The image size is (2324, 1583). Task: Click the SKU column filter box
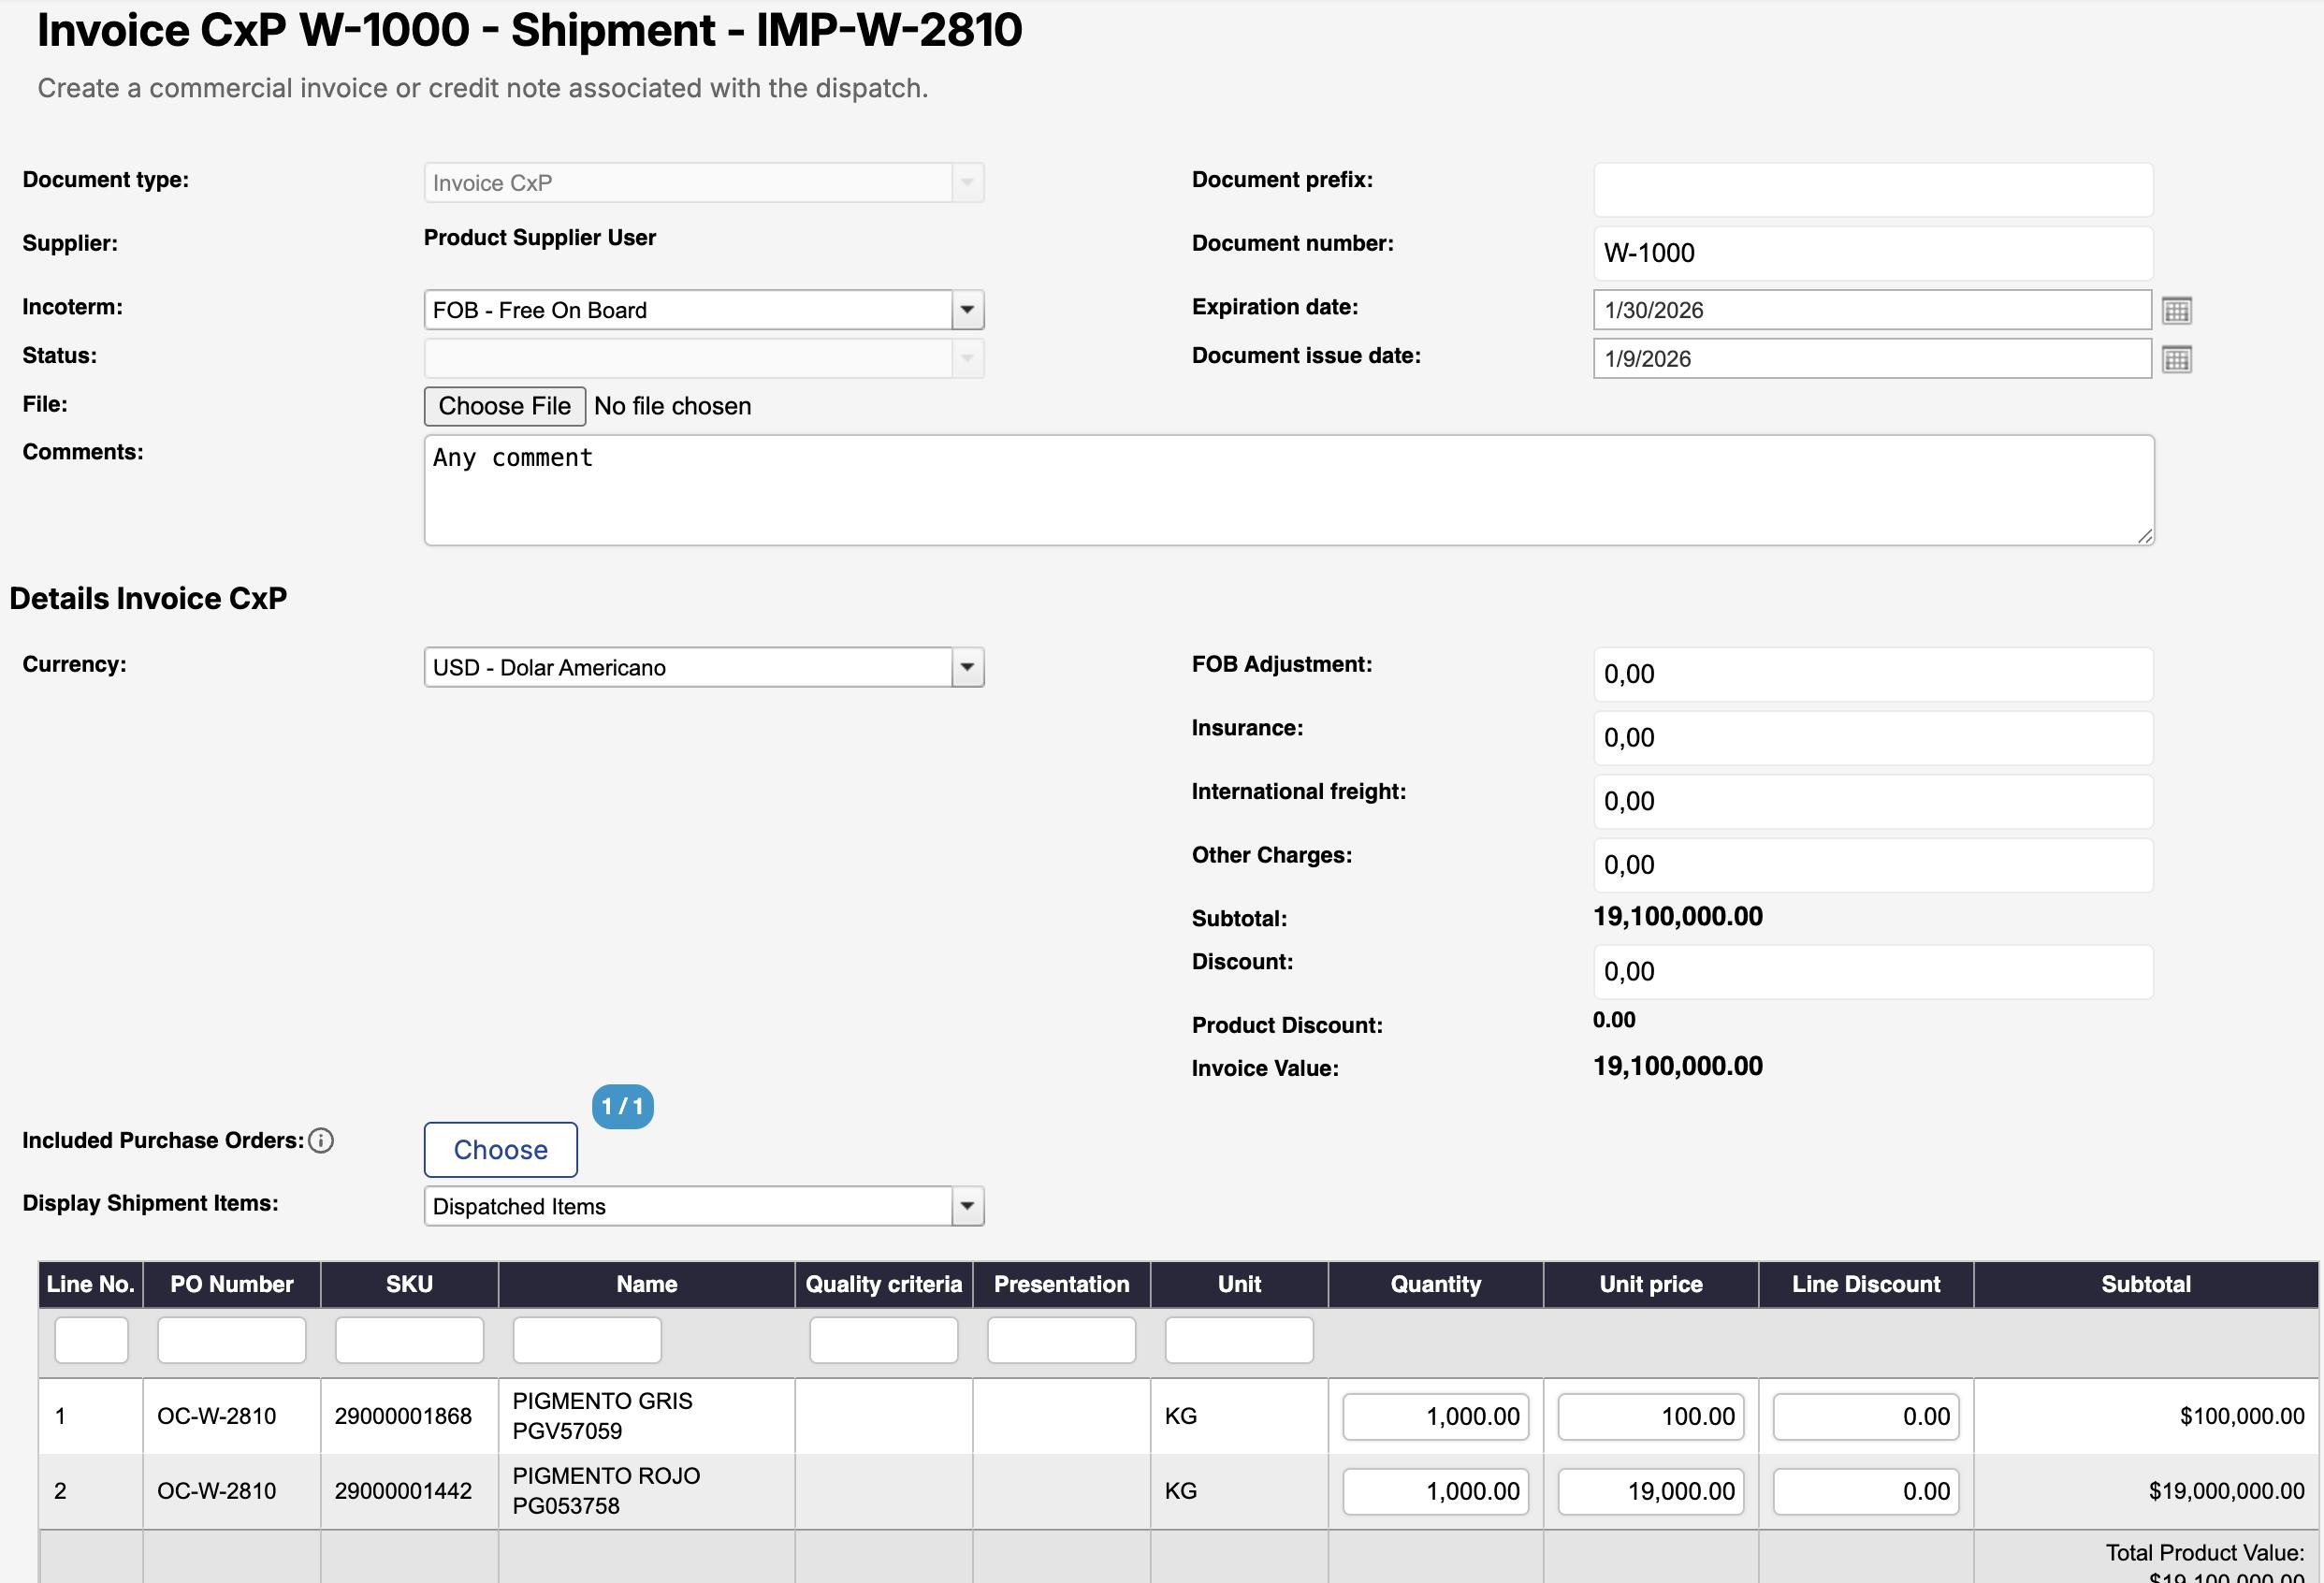pyautogui.click(x=409, y=1340)
